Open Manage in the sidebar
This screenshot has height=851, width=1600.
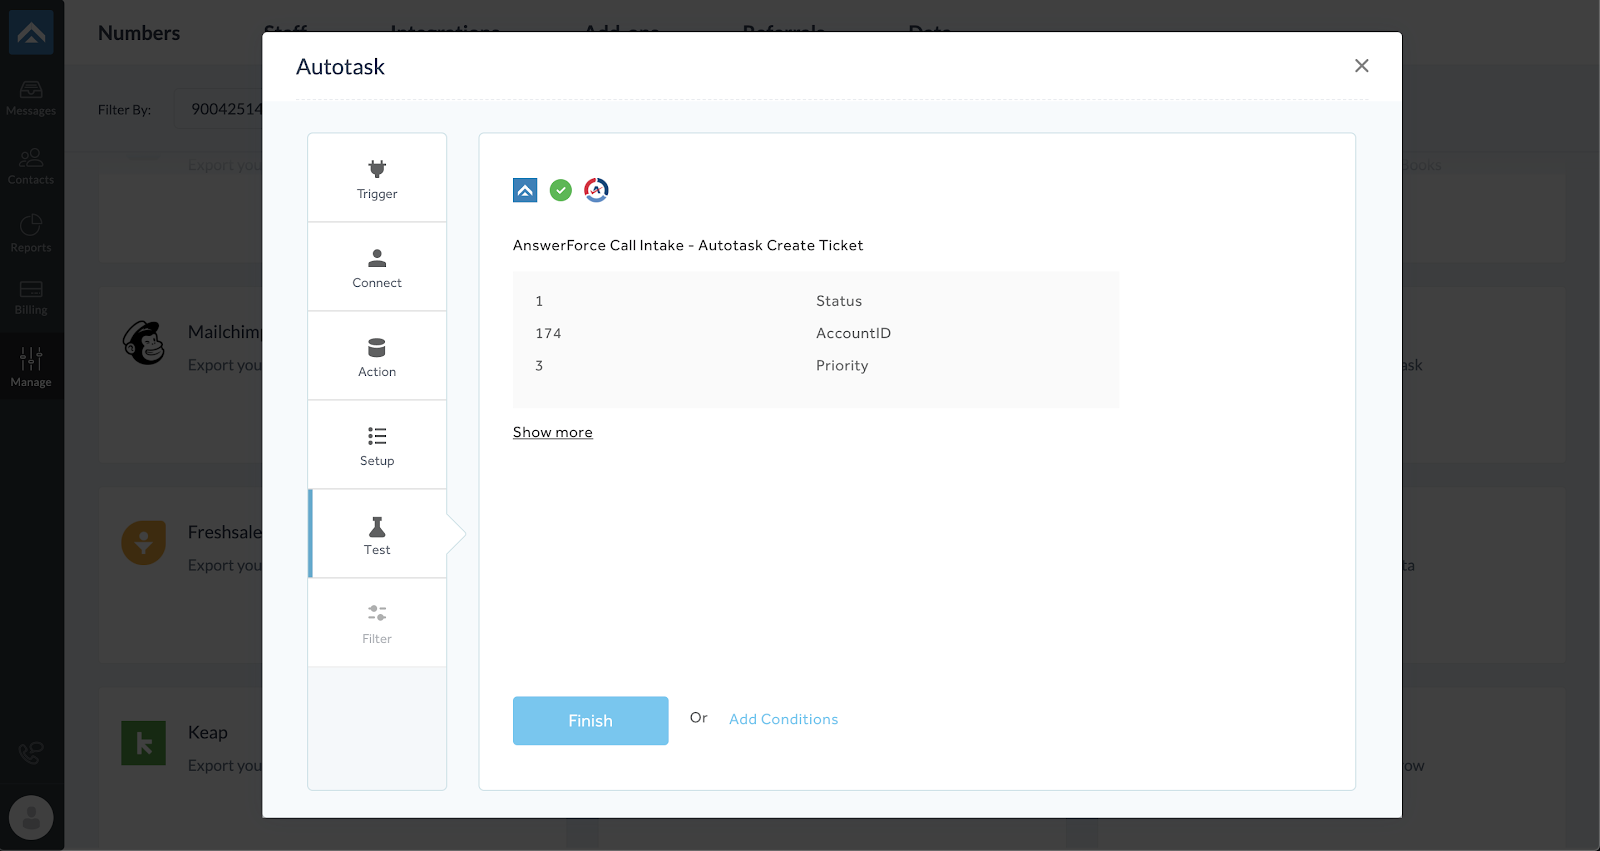[x=31, y=367]
